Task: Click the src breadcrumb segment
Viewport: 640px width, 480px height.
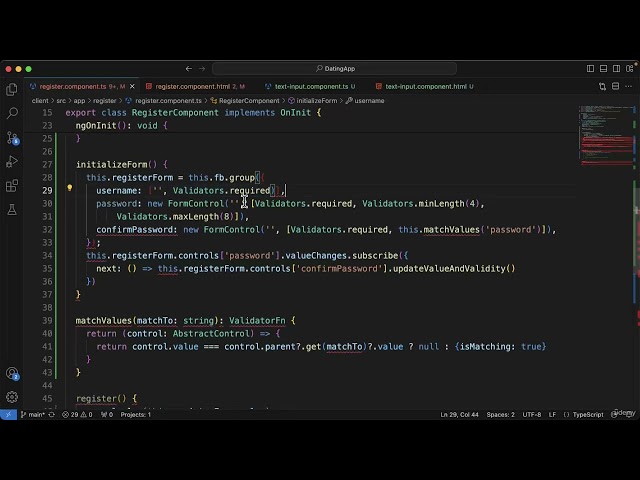Action: click(61, 100)
